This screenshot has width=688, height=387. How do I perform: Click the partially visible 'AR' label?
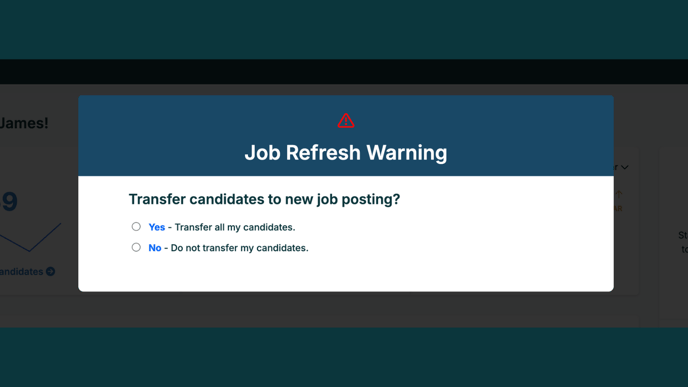[618, 209]
